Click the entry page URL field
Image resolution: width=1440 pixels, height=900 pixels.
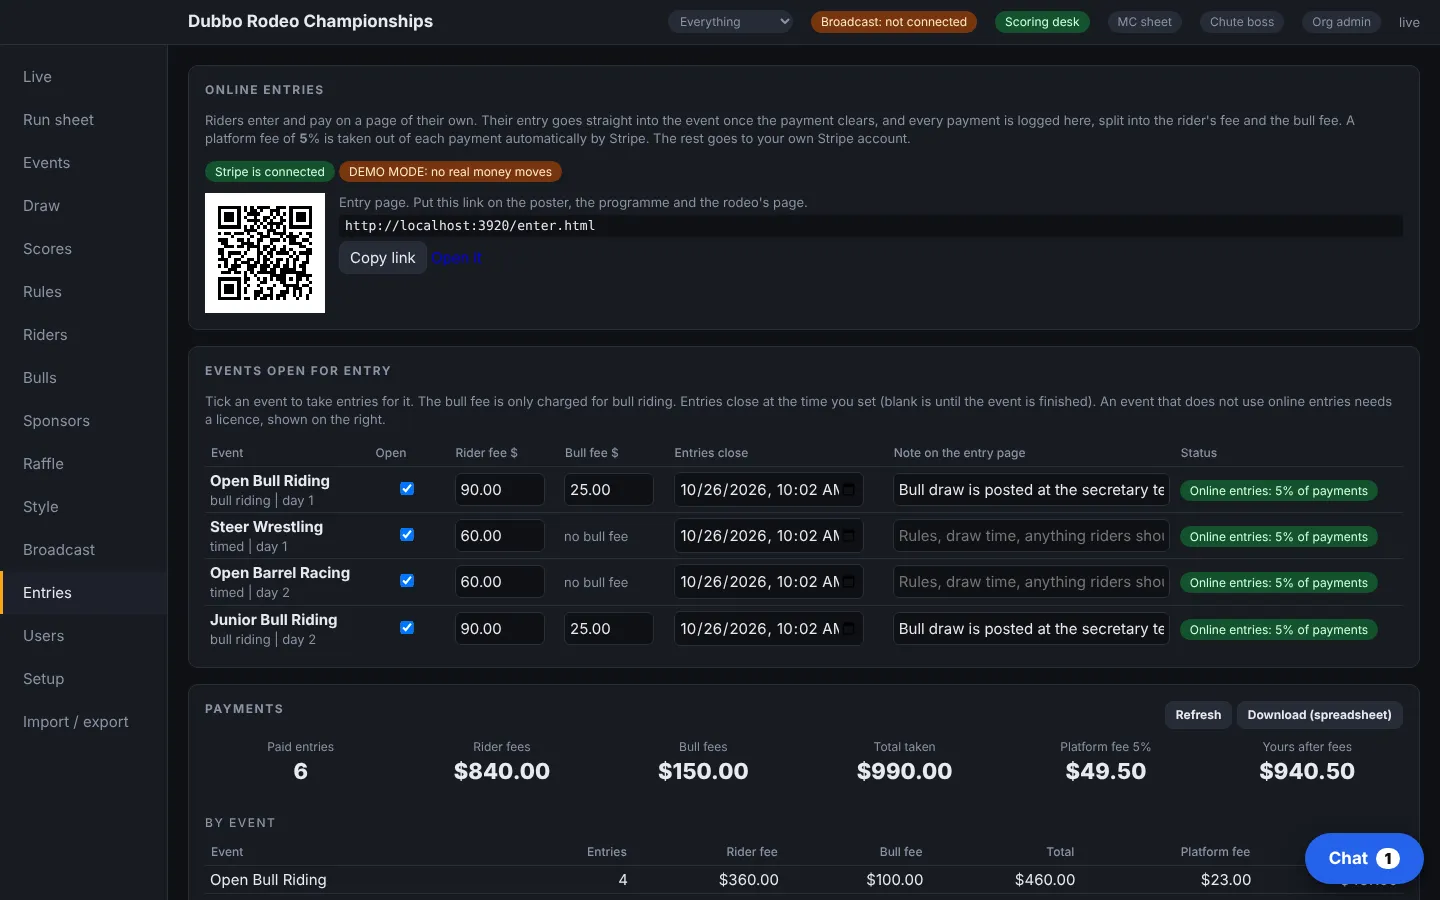pos(871,226)
